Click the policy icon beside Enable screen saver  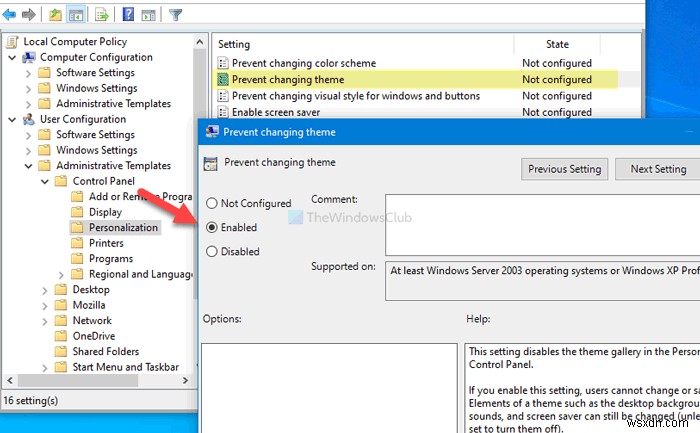(223, 112)
